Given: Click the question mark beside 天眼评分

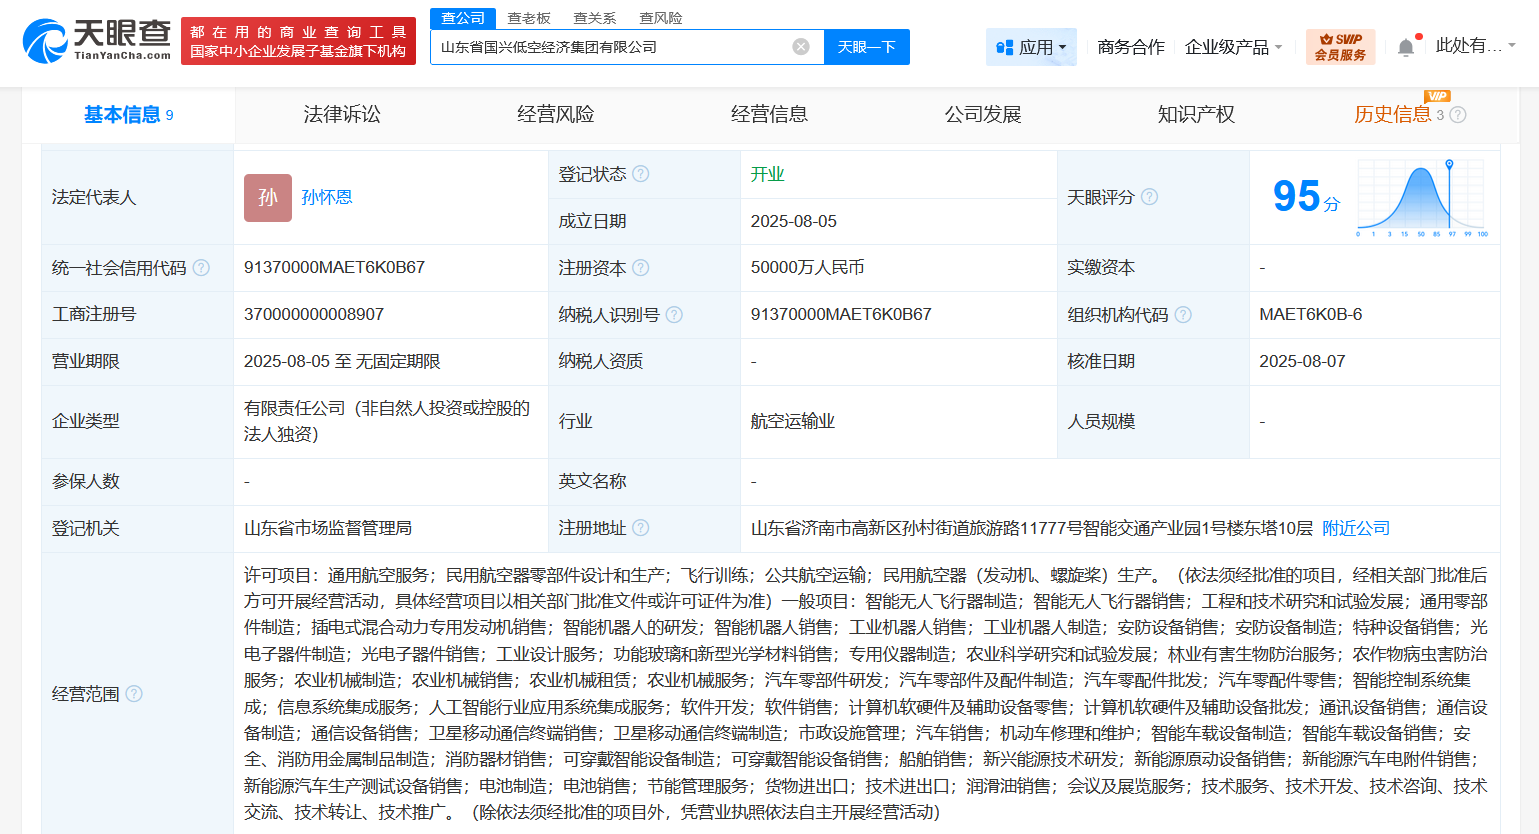Looking at the screenshot, I should click(1150, 197).
